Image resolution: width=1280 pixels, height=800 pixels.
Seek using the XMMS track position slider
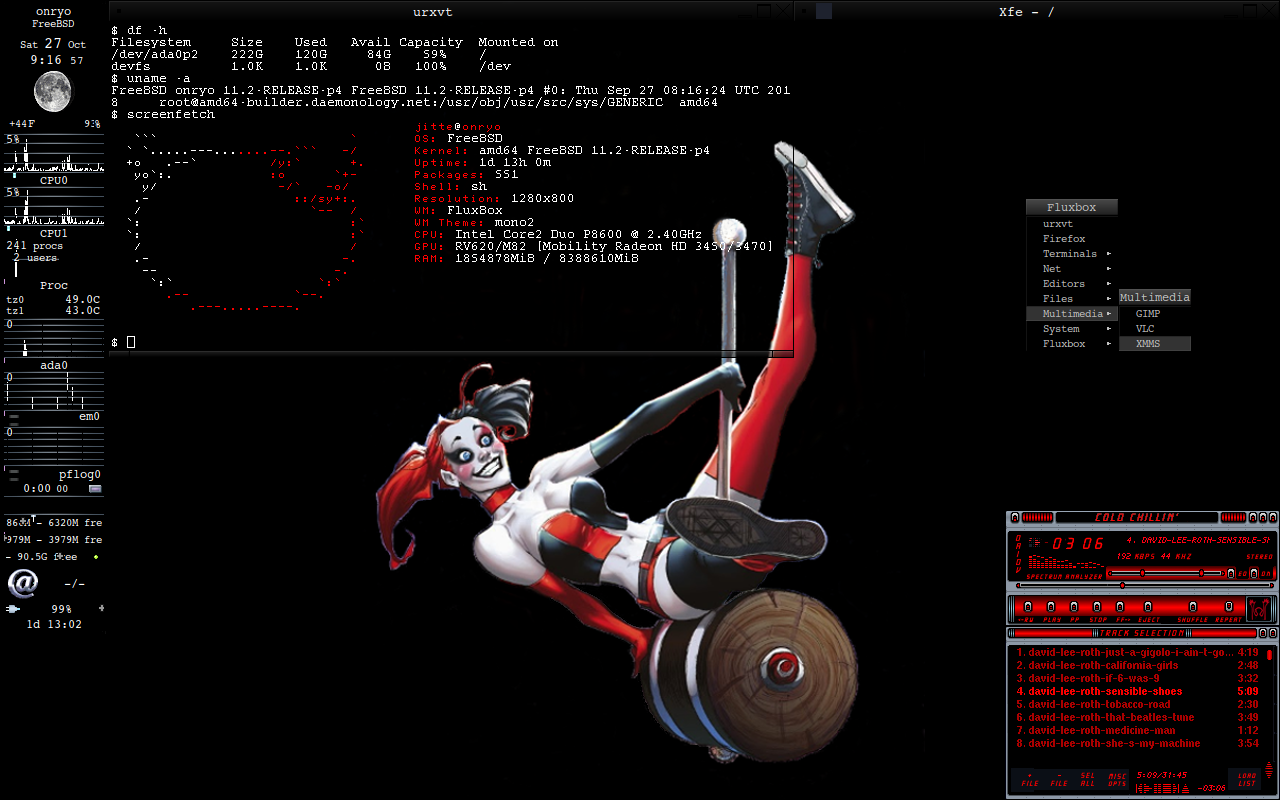point(1144,585)
